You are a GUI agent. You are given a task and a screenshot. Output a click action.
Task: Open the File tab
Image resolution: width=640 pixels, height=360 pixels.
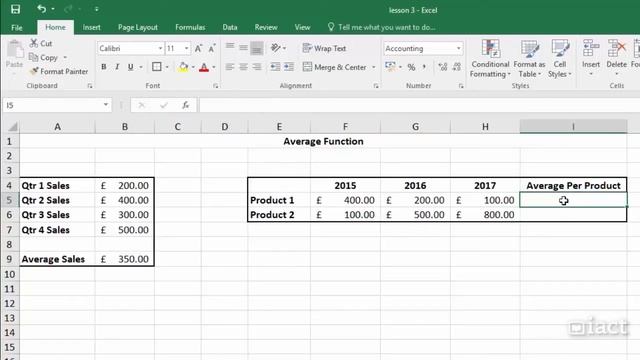point(17,27)
